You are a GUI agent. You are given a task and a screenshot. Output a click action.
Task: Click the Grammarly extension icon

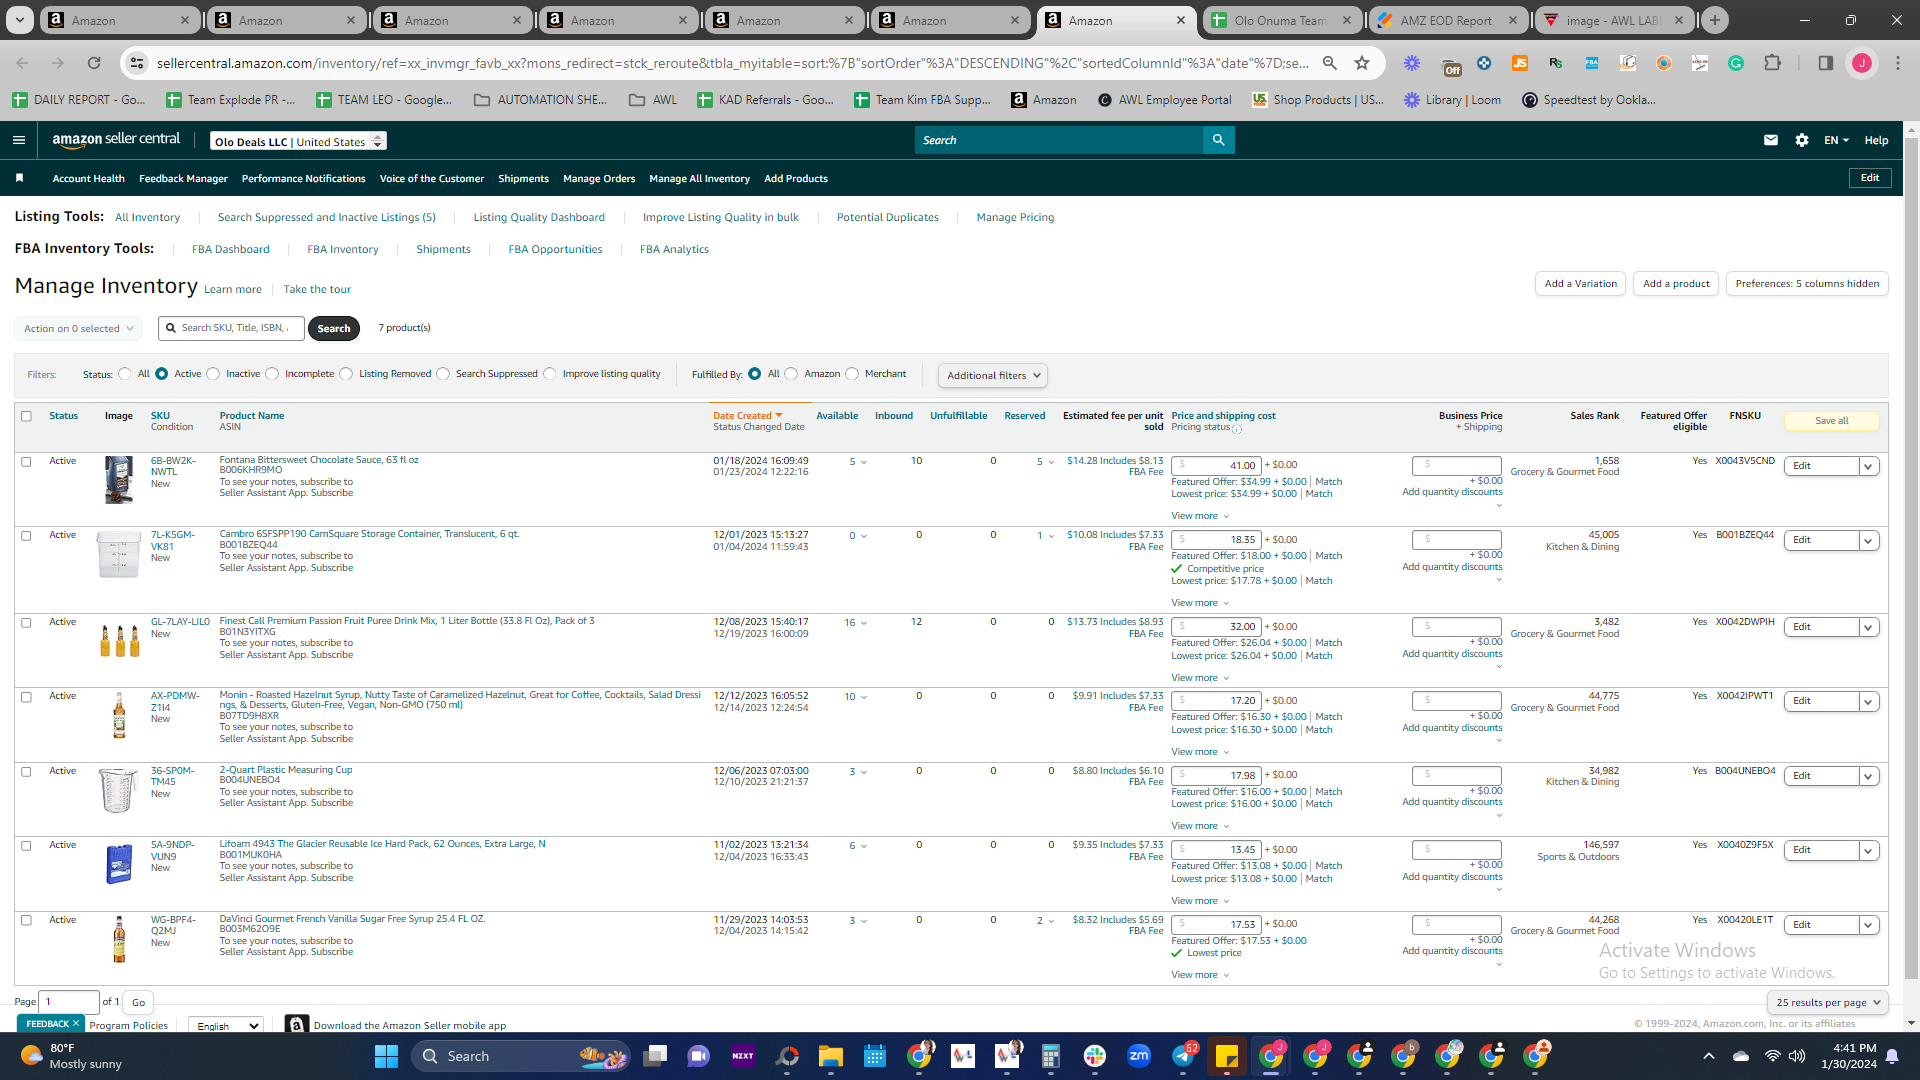pos(1736,63)
